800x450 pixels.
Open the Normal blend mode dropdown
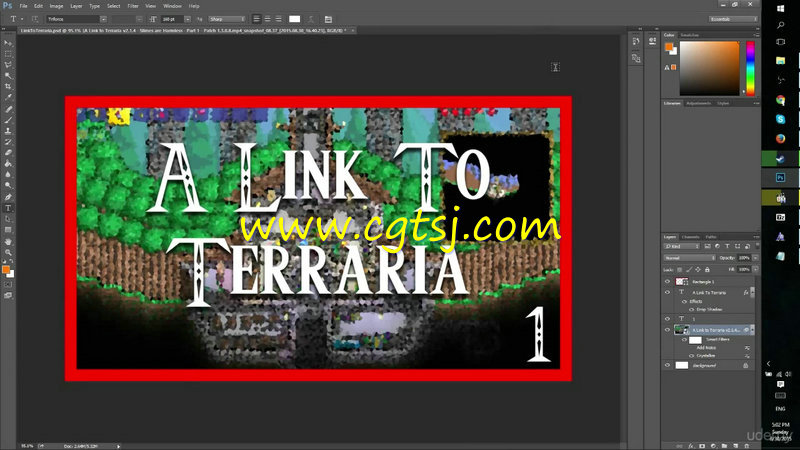689,258
